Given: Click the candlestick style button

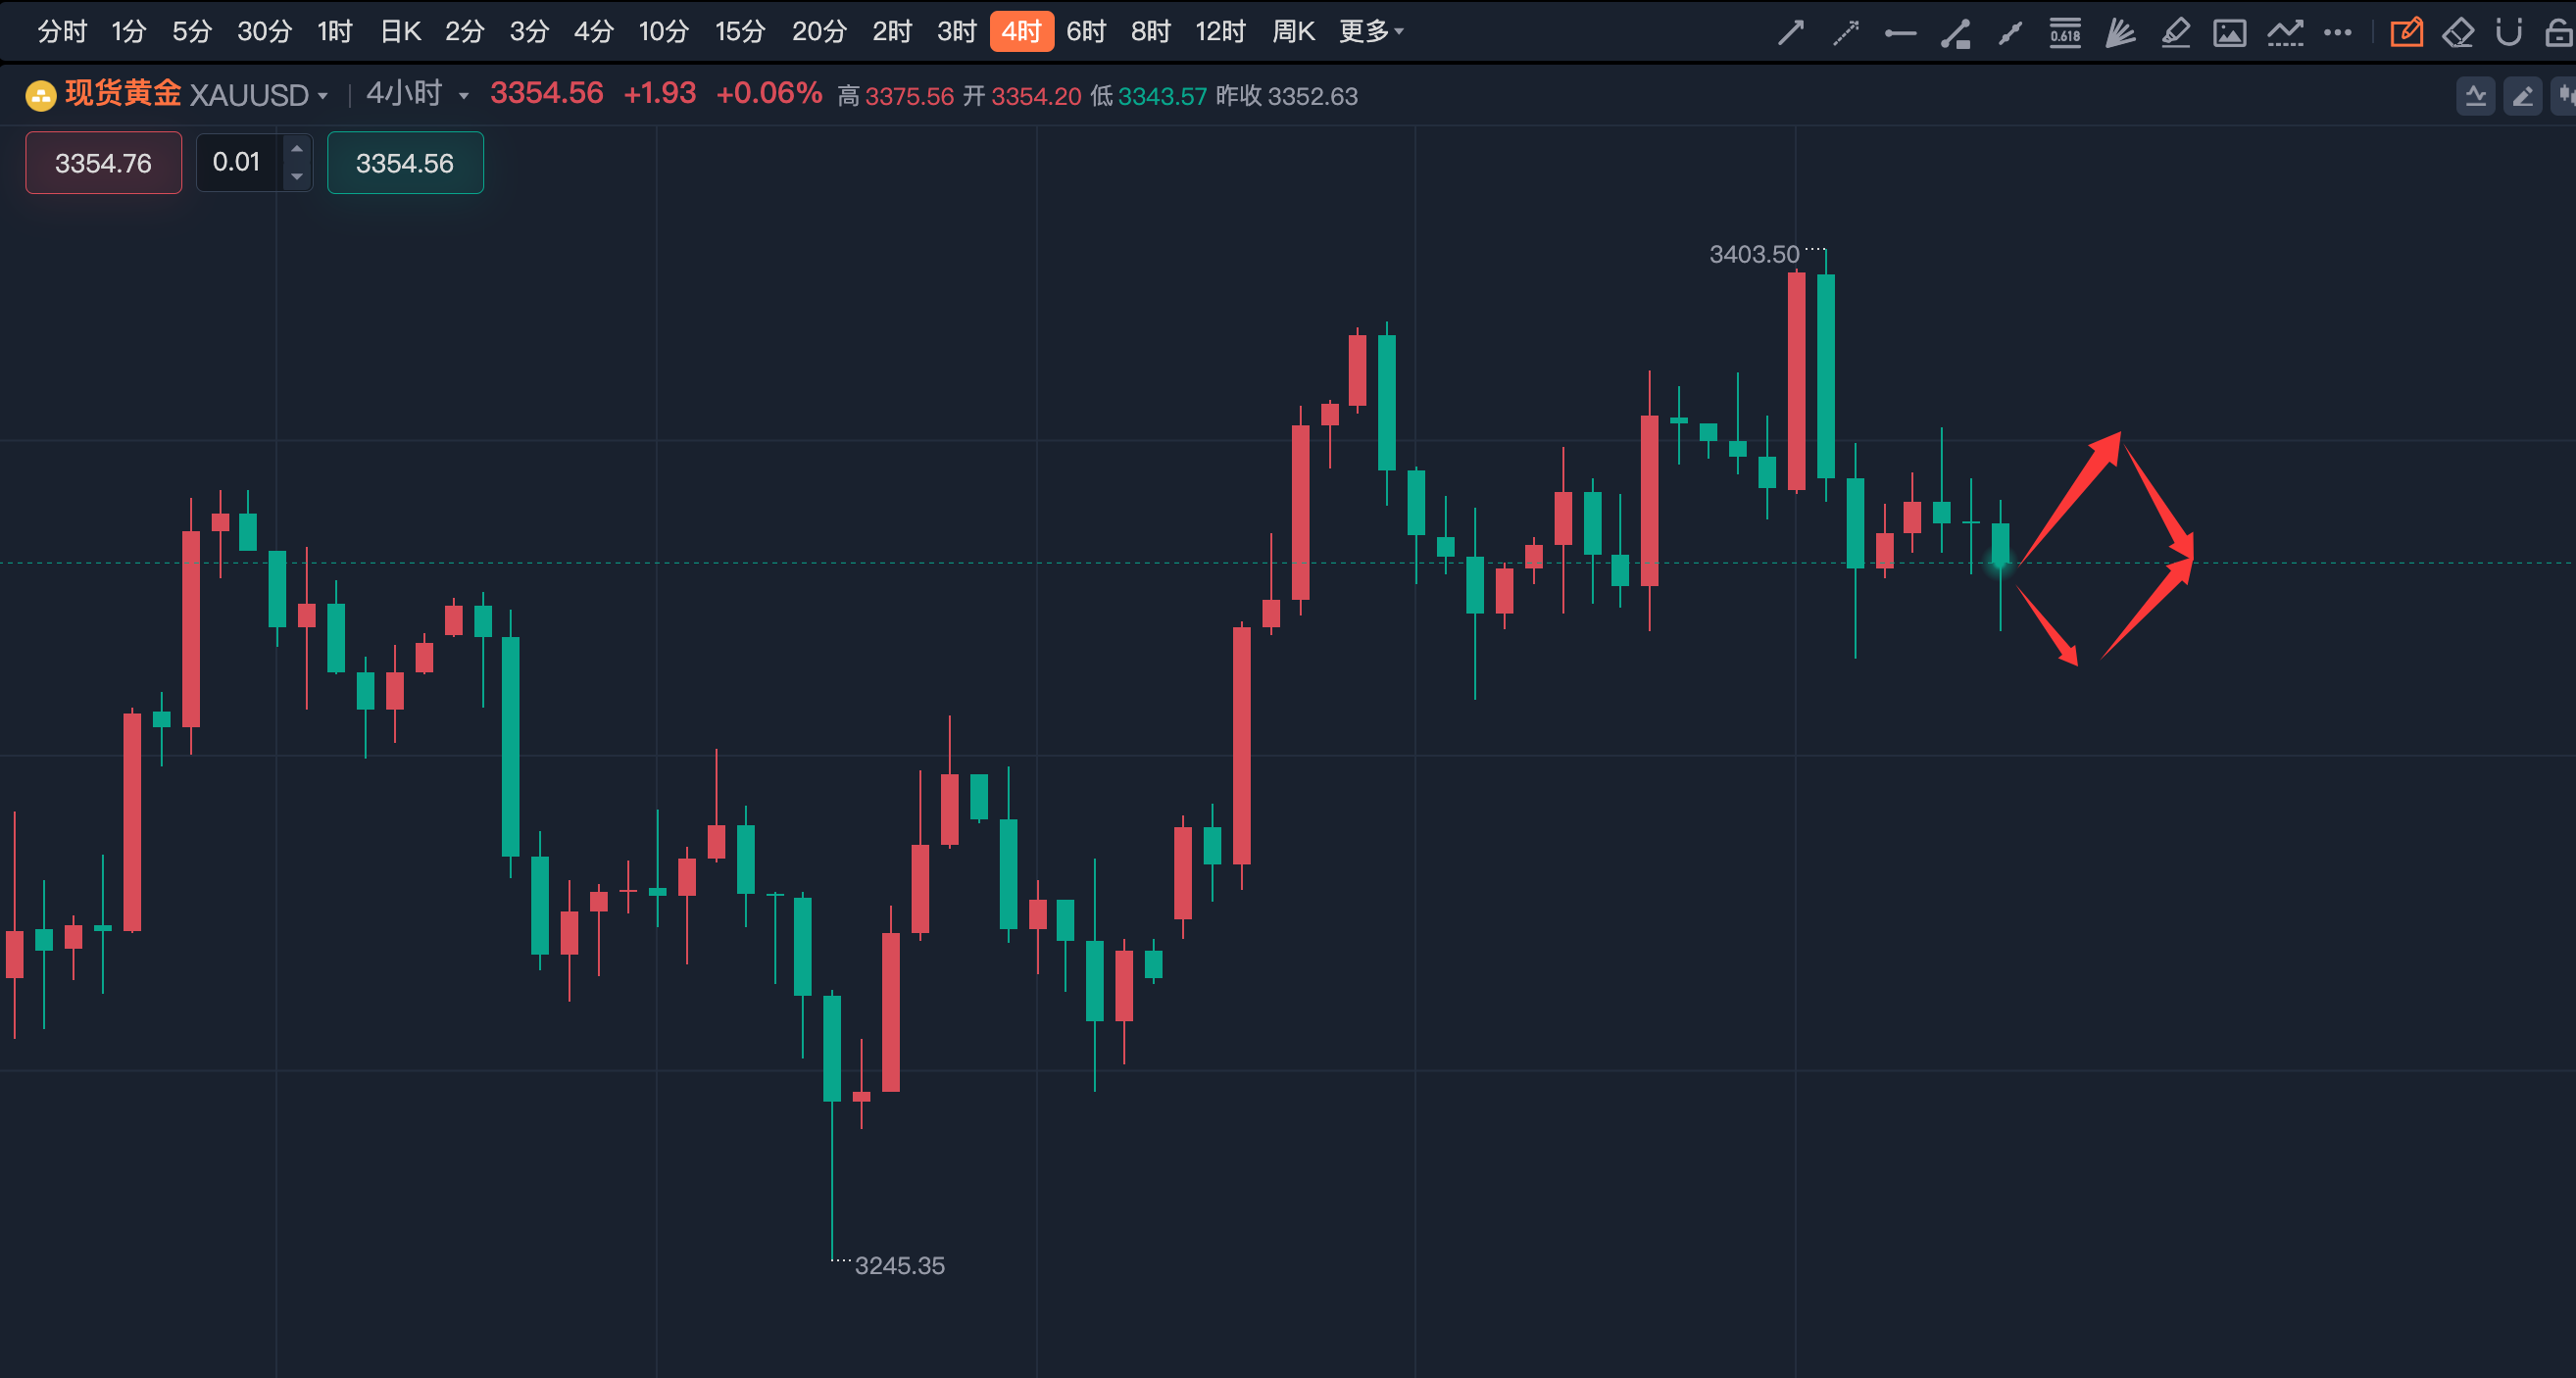Looking at the screenshot, I should click(2565, 96).
